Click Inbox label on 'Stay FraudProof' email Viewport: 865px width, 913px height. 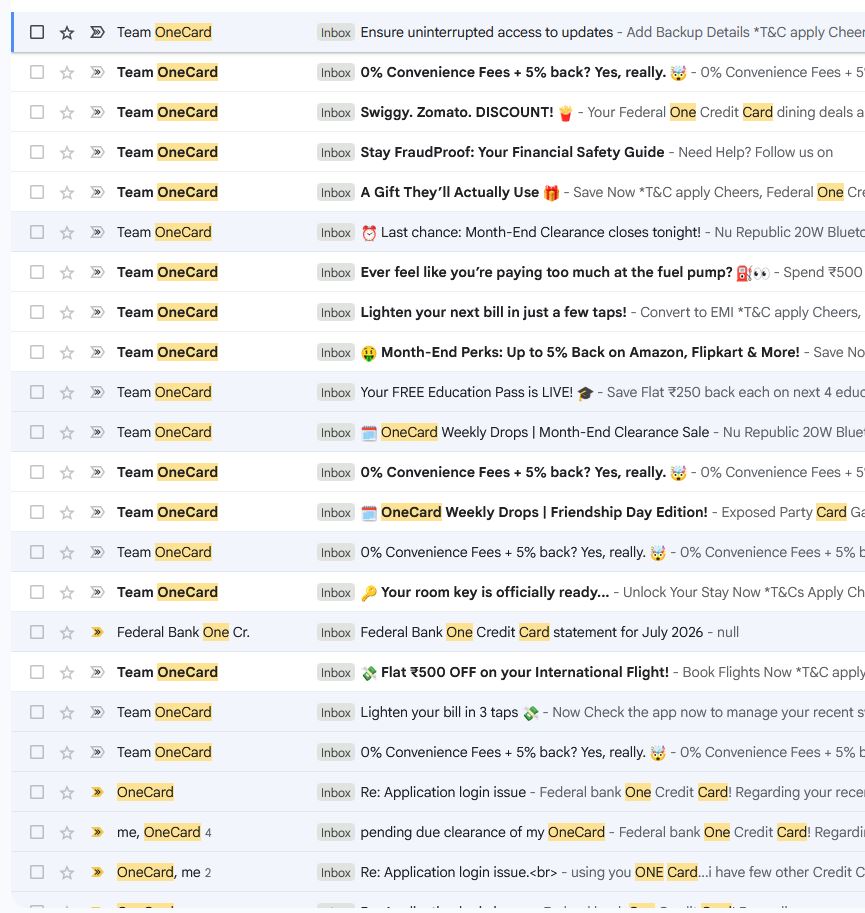pos(336,153)
